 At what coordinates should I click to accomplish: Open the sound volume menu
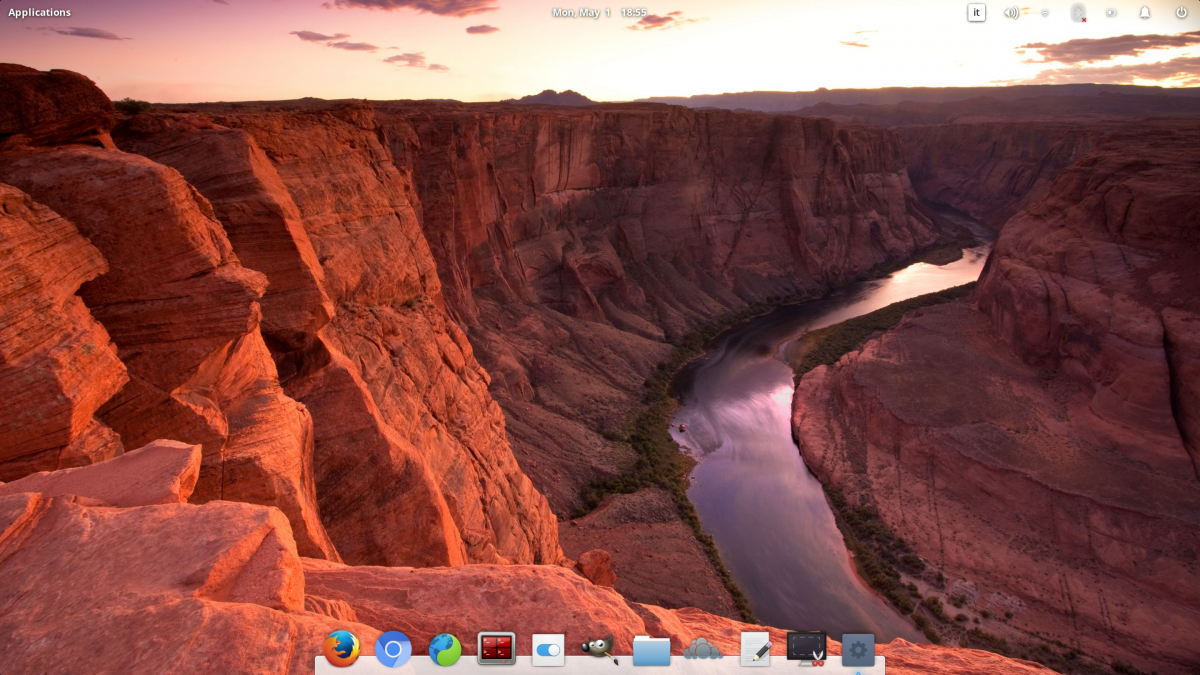(1010, 13)
